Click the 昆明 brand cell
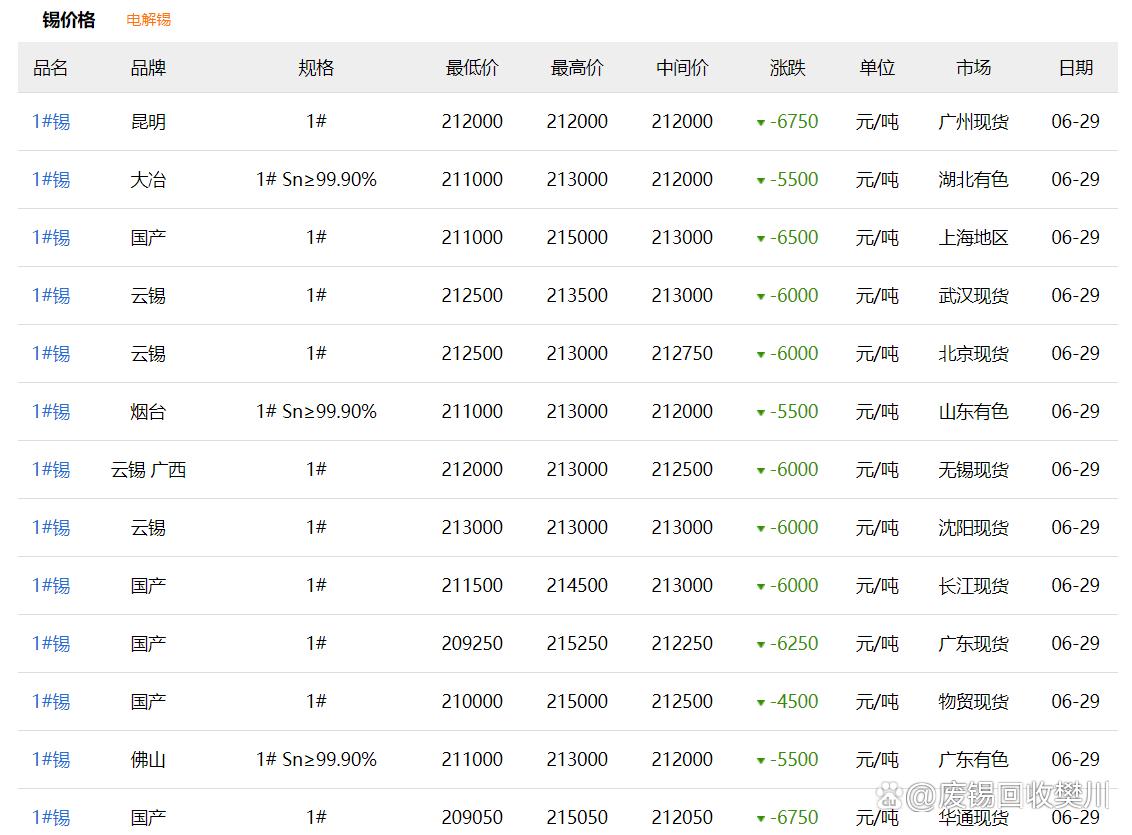 pyautogui.click(x=148, y=121)
